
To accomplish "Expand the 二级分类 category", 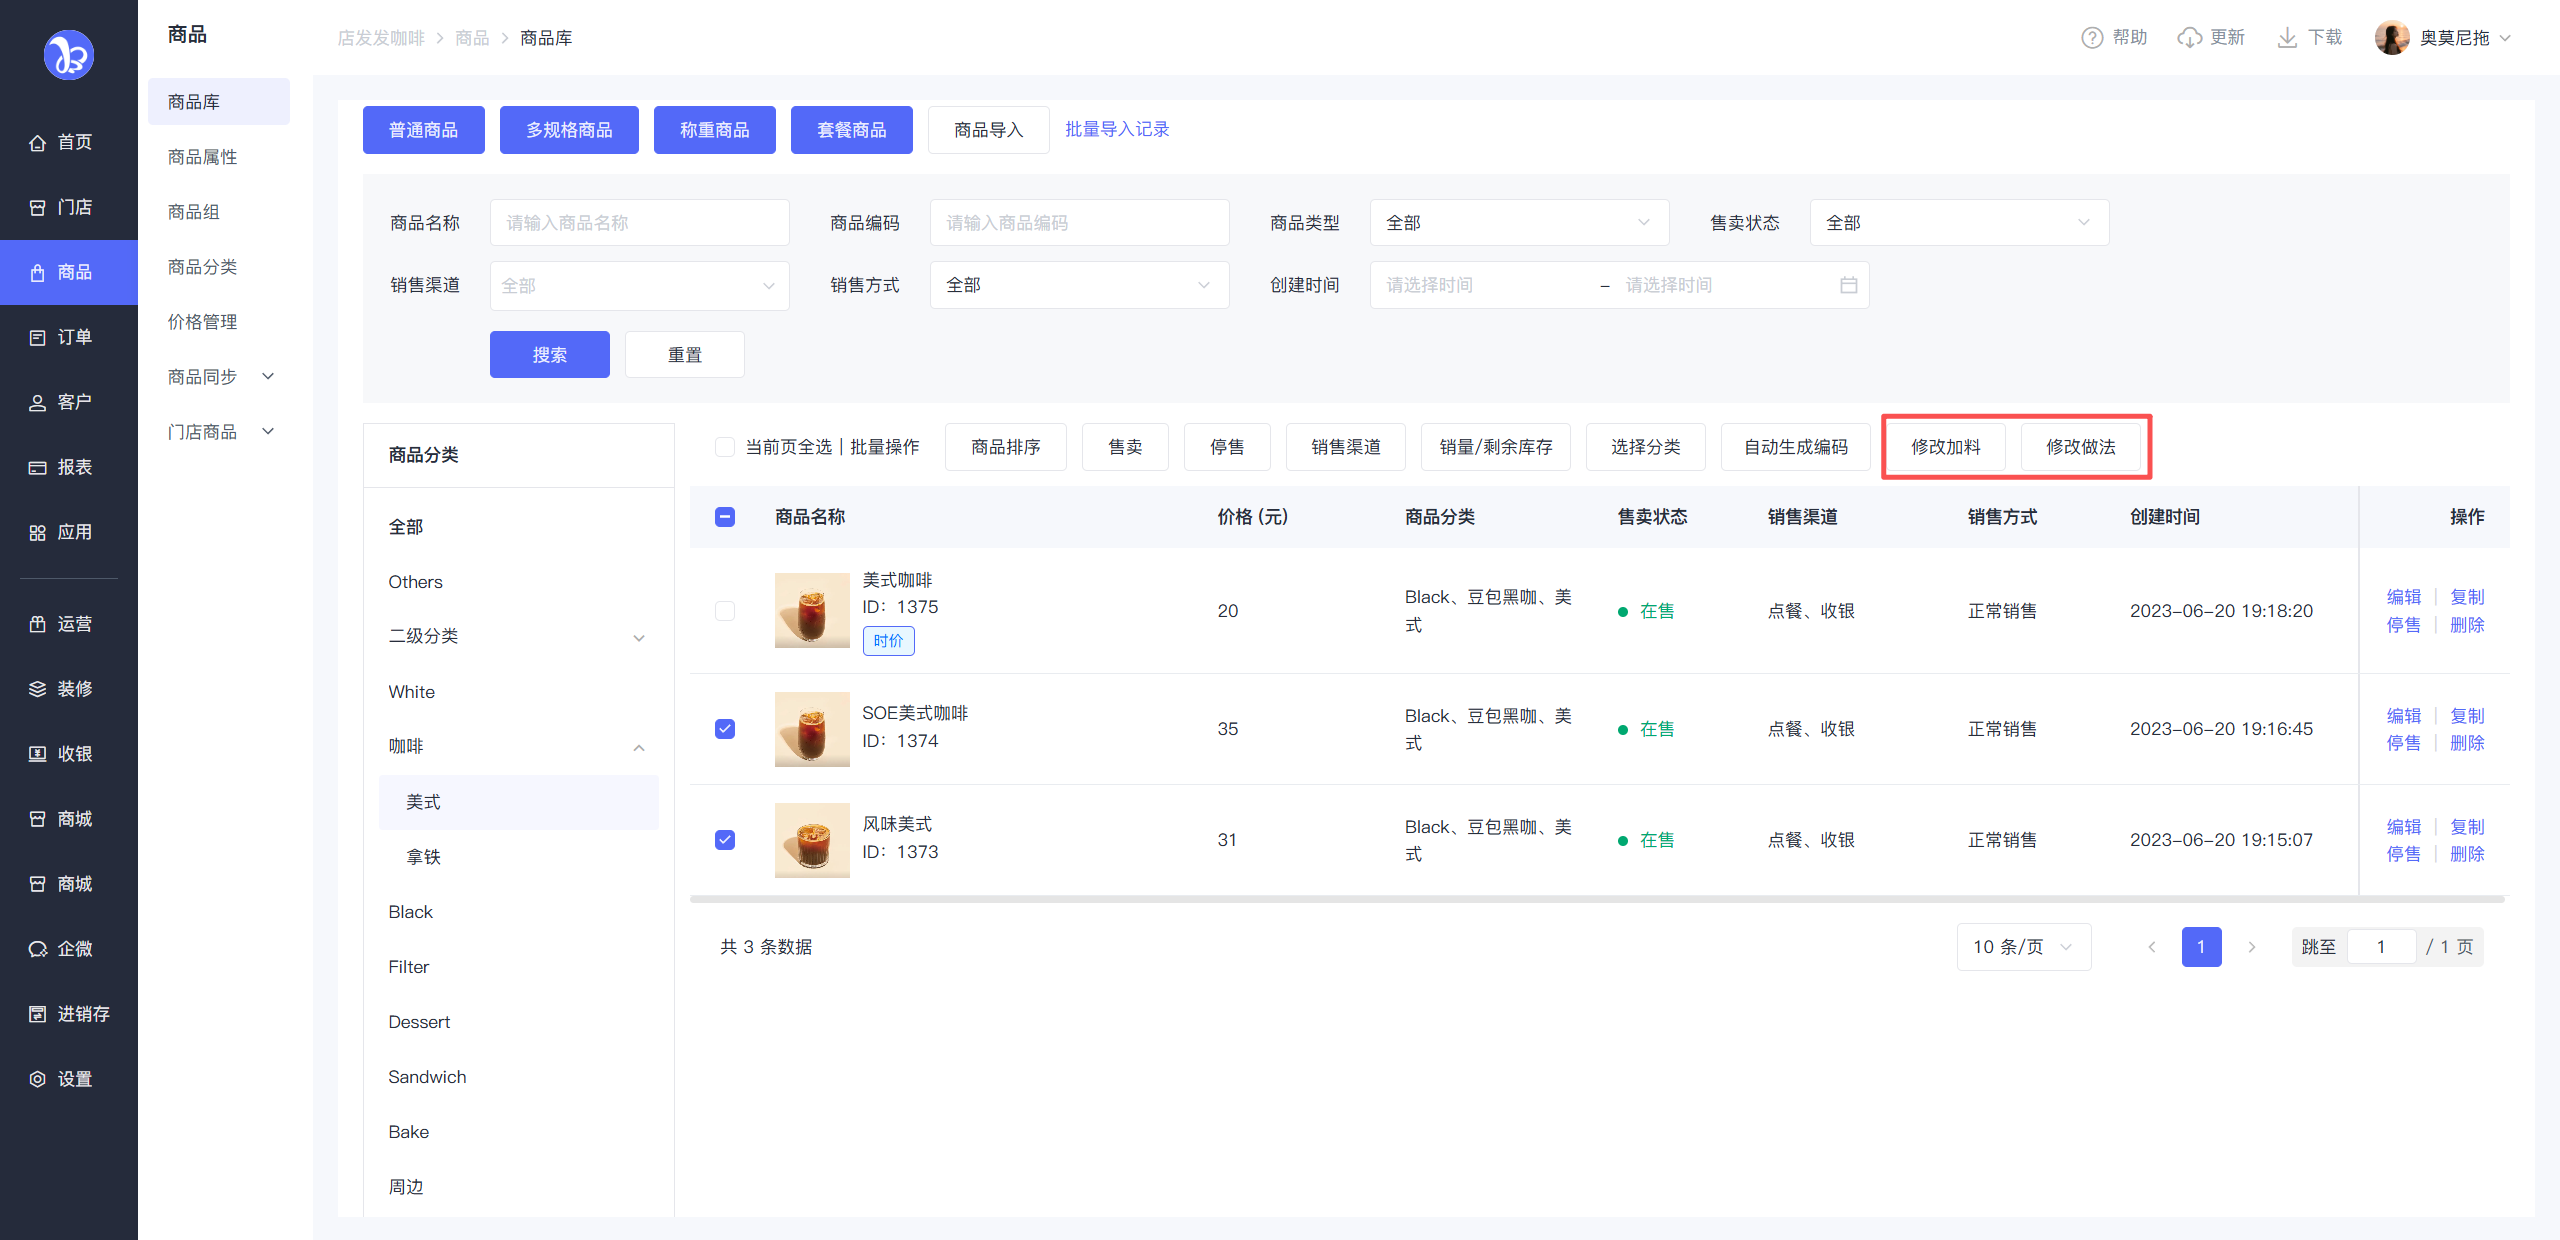I will tap(638, 637).
